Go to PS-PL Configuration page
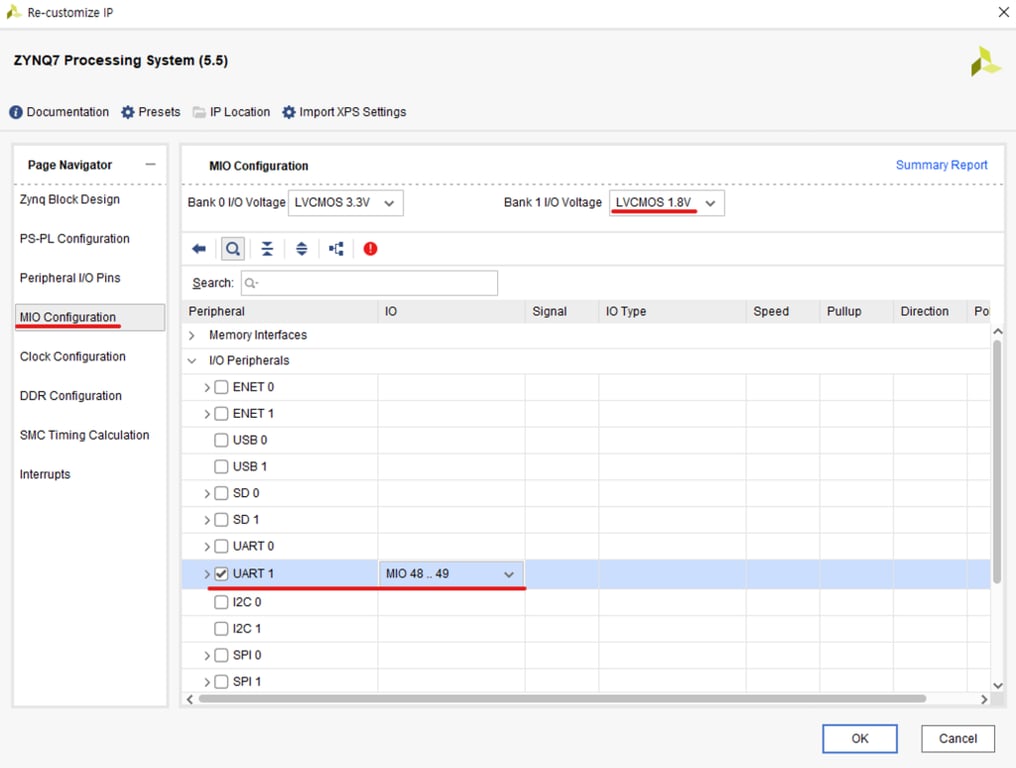 (x=75, y=239)
